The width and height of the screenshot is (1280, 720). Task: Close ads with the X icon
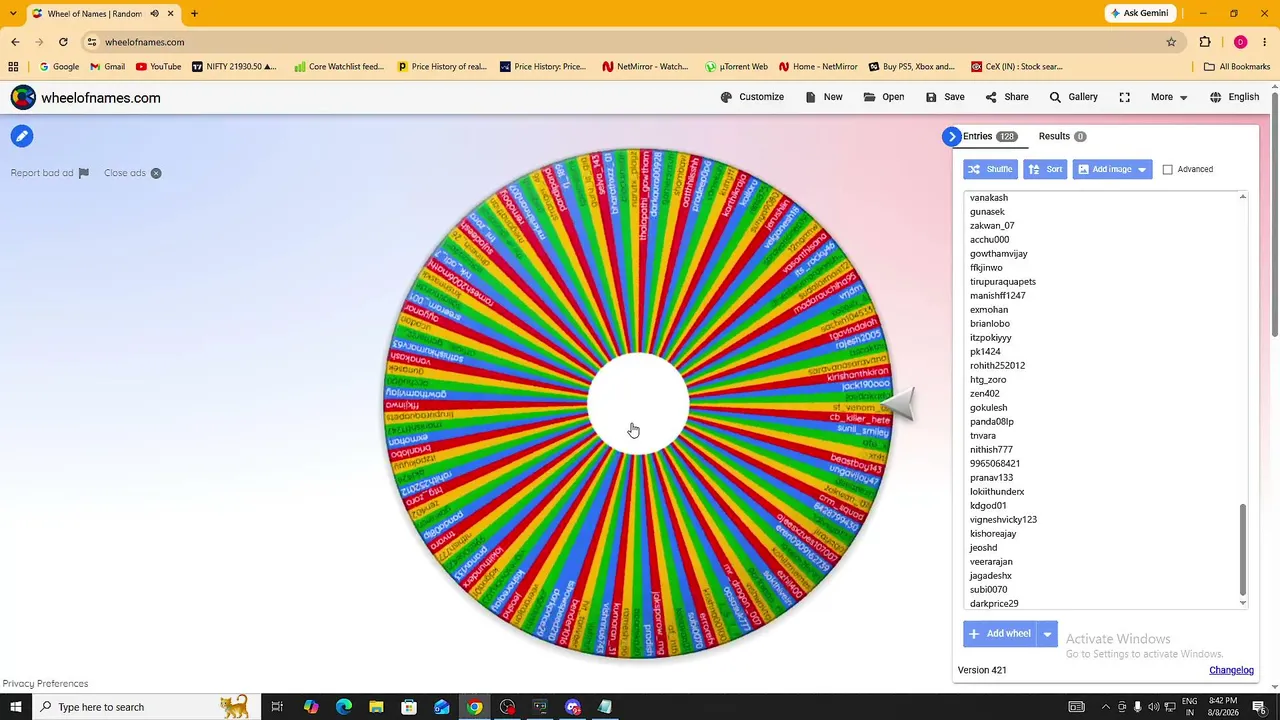156,173
